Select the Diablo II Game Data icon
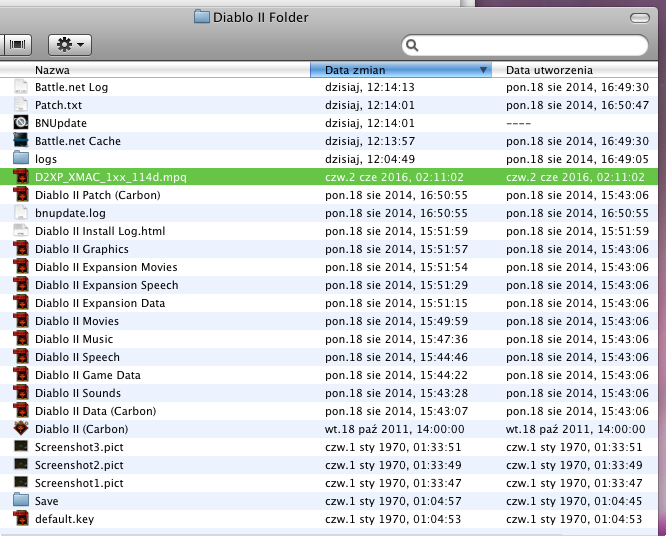Screen dimensions: 666x537 click(x=21, y=375)
